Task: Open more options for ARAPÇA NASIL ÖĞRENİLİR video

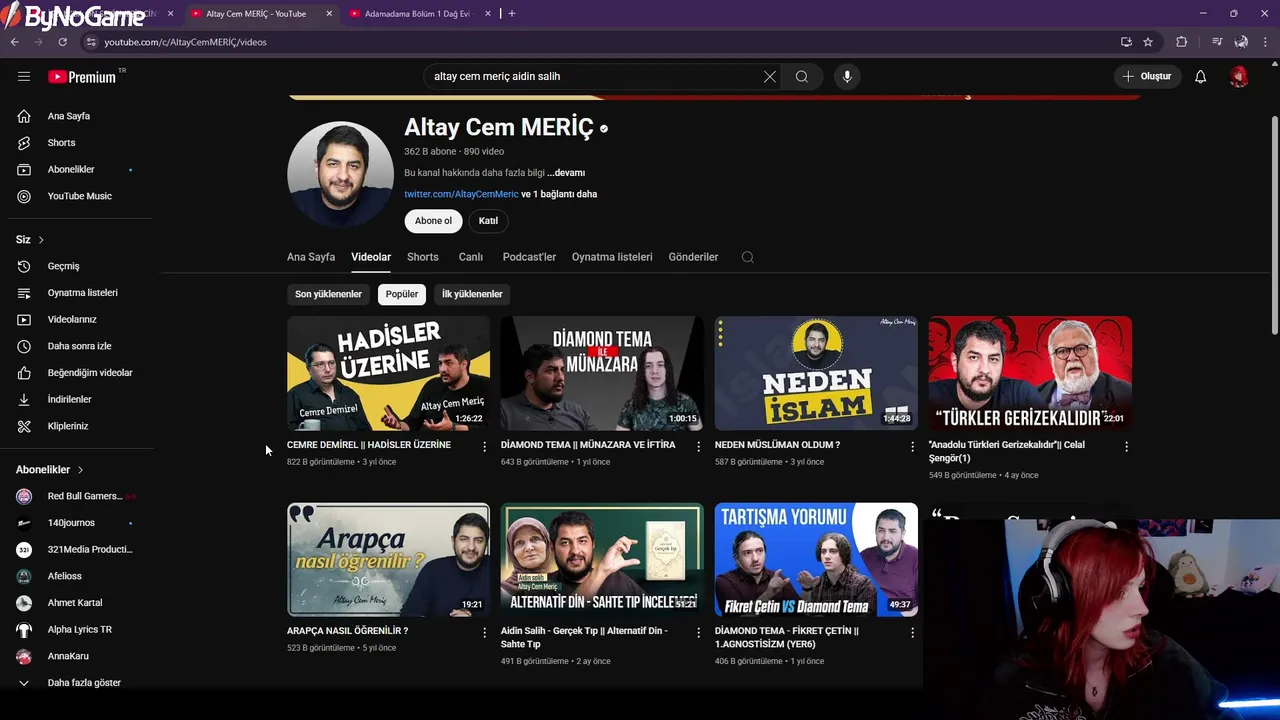Action: (x=485, y=633)
